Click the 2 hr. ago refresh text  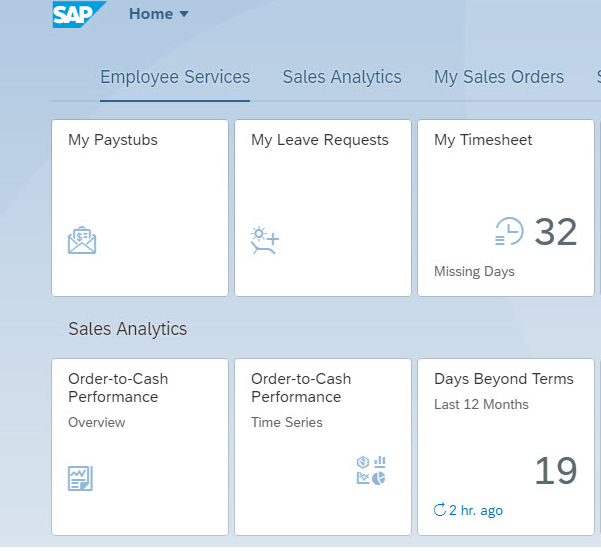(476, 510)
